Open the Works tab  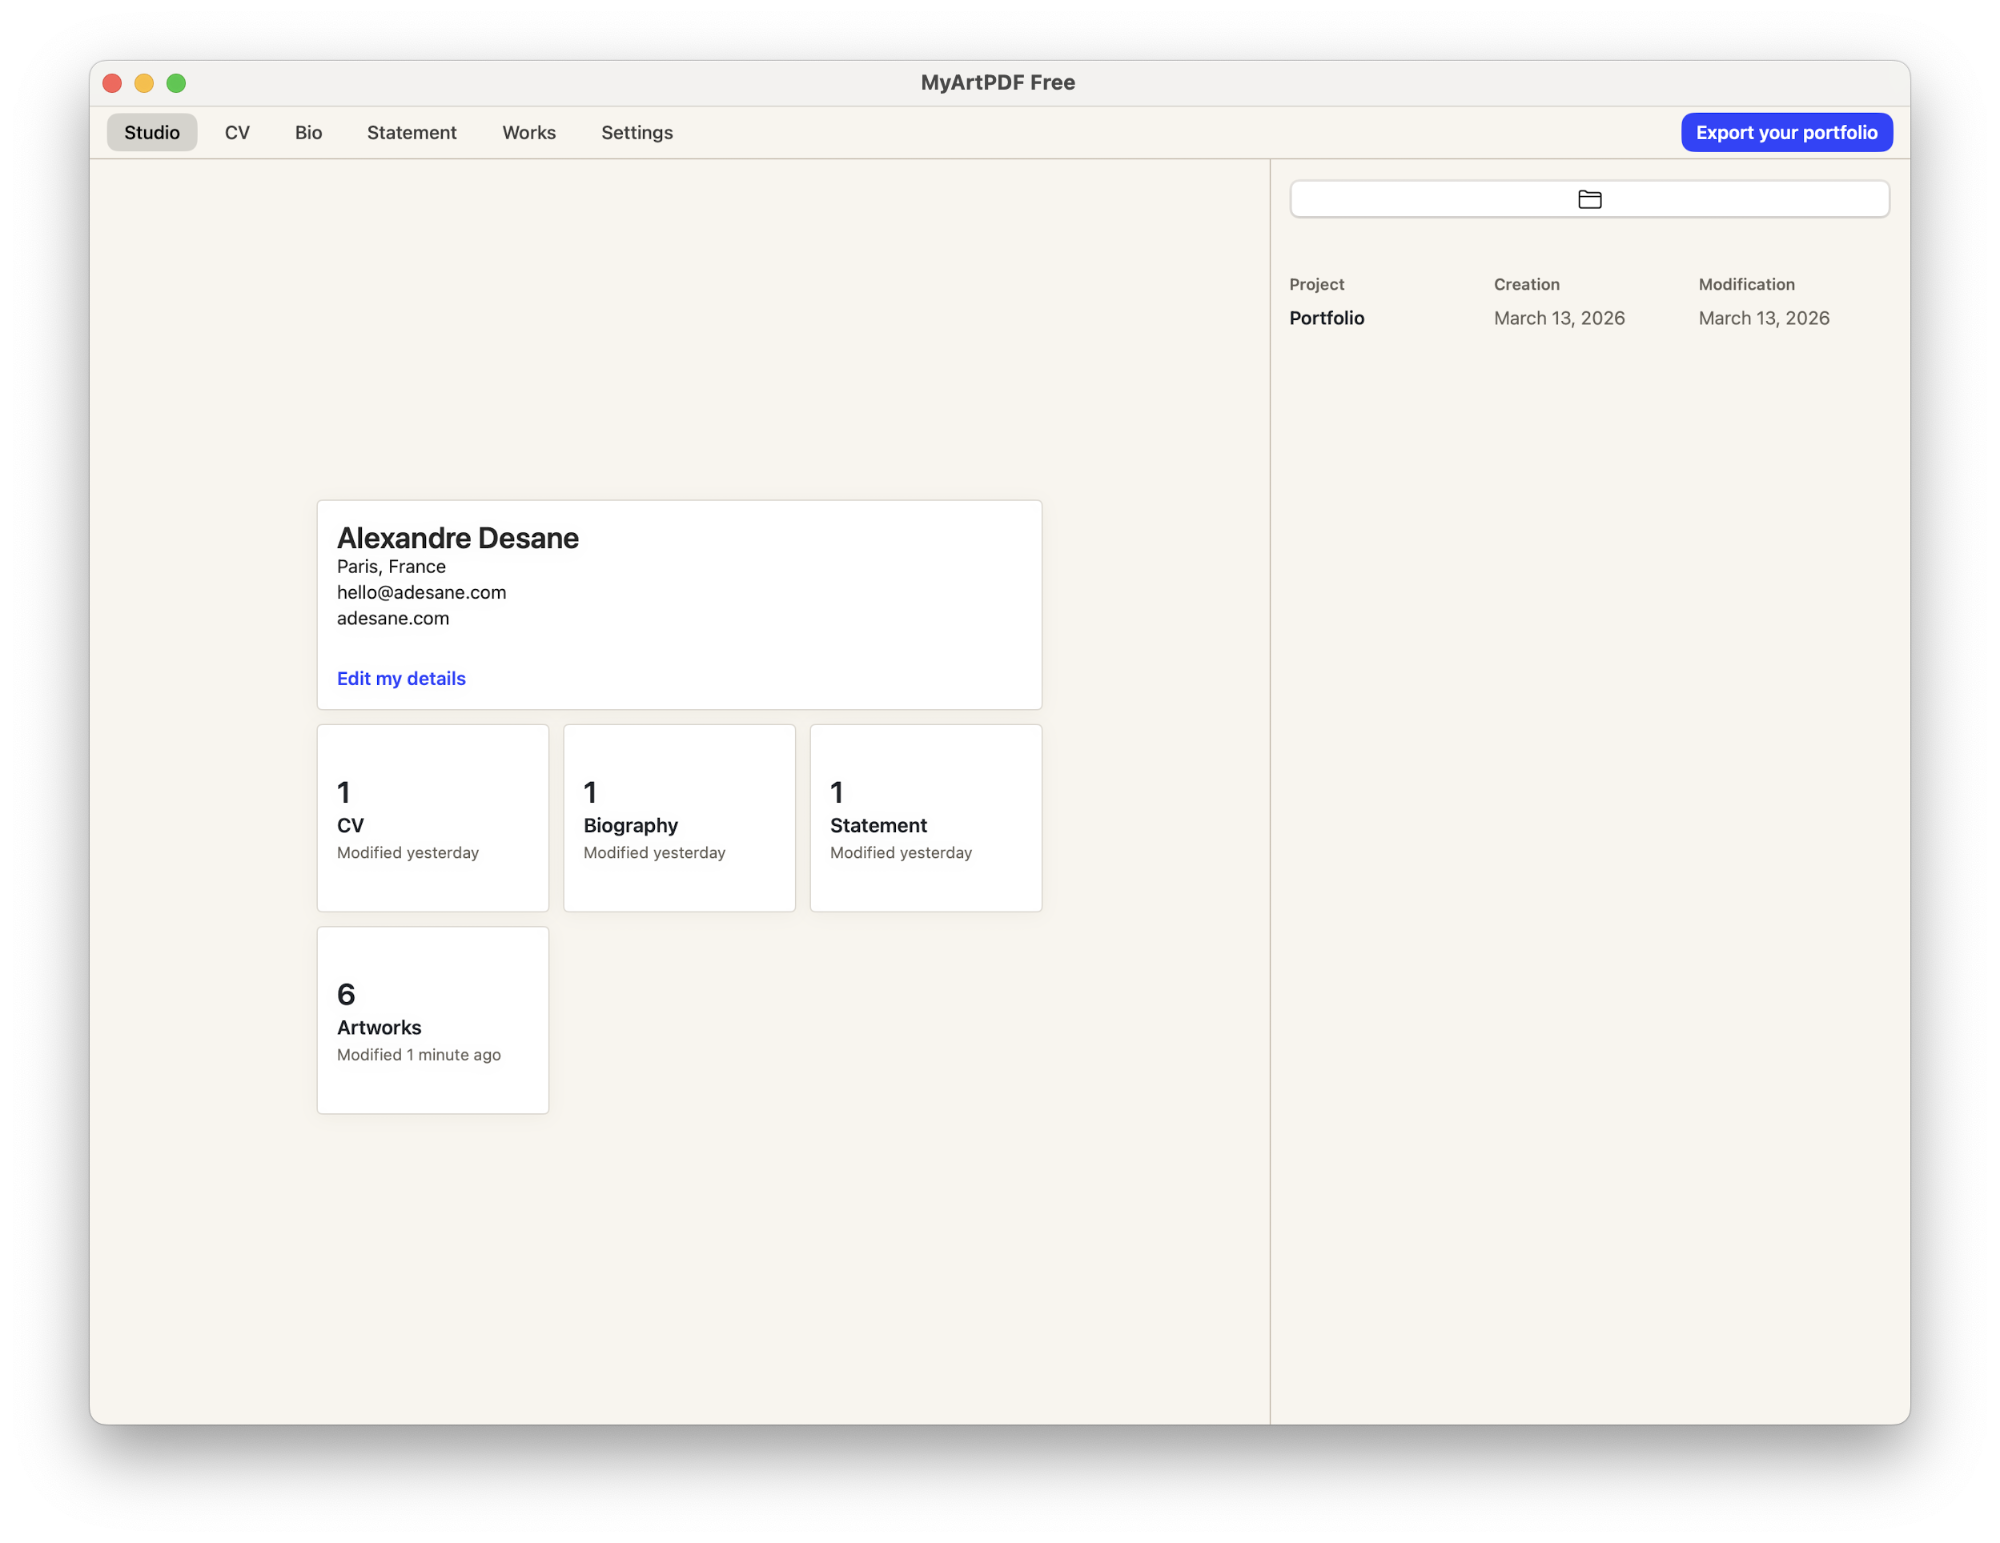[x=528, y=132]
